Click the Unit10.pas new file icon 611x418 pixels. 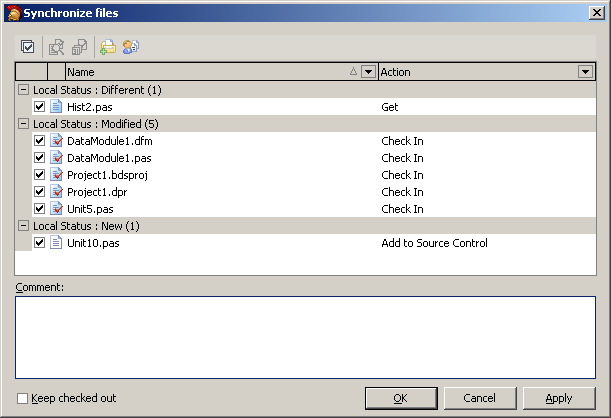point(57,243)
